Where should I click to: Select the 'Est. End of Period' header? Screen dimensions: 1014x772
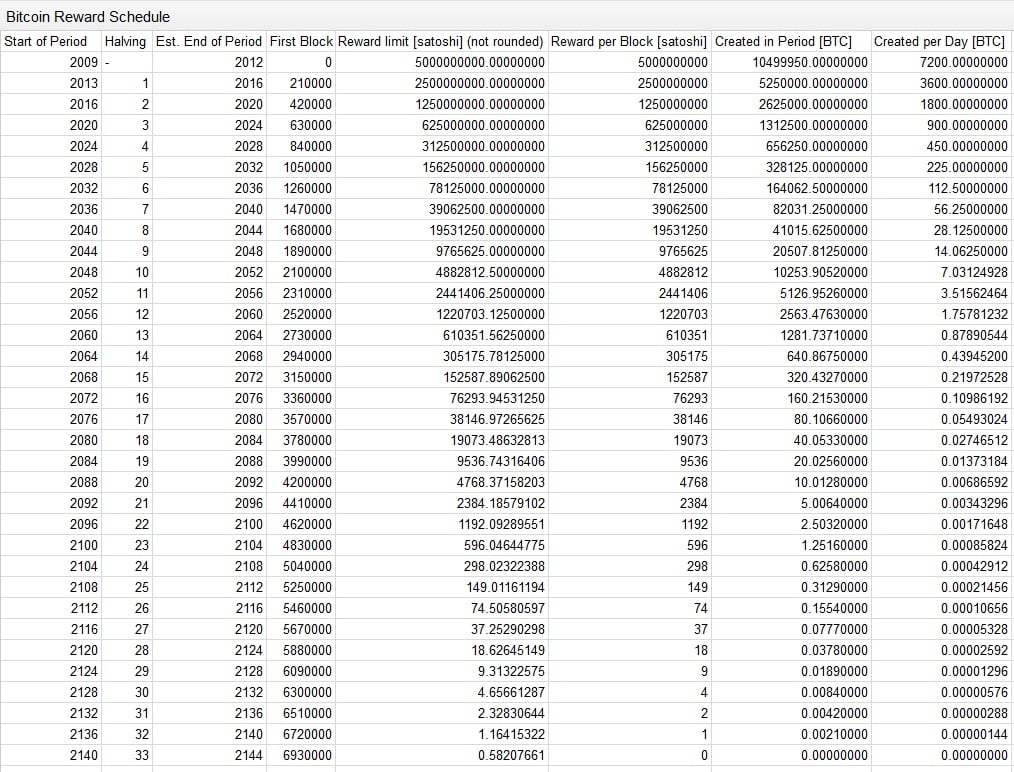[209, 41]
